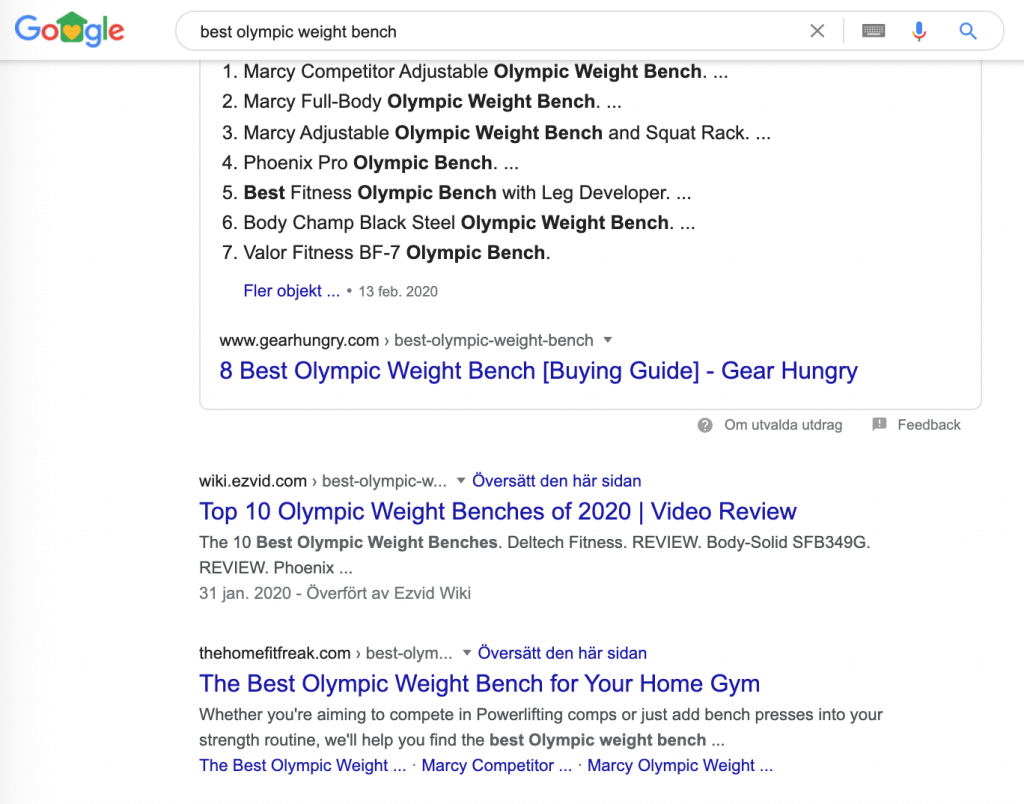Start voice search with microphone icon

(x=919, y=31)
